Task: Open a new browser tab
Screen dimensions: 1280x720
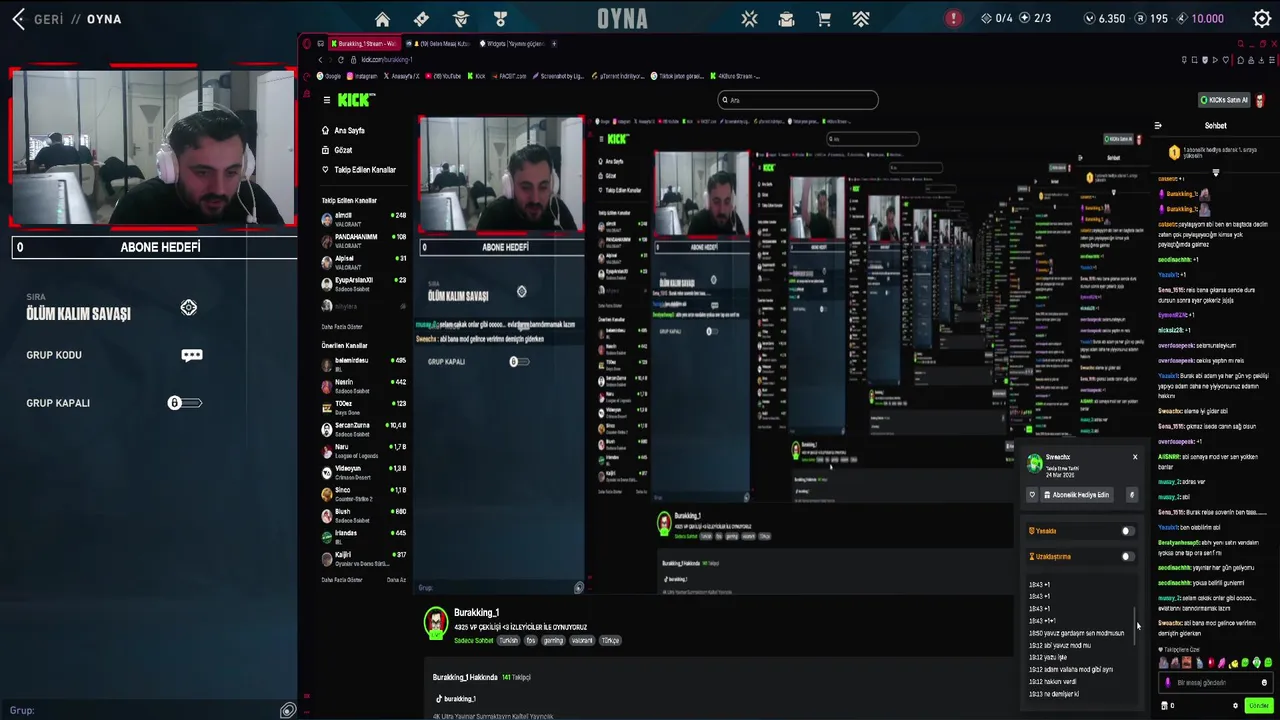Action: point(555,44)
